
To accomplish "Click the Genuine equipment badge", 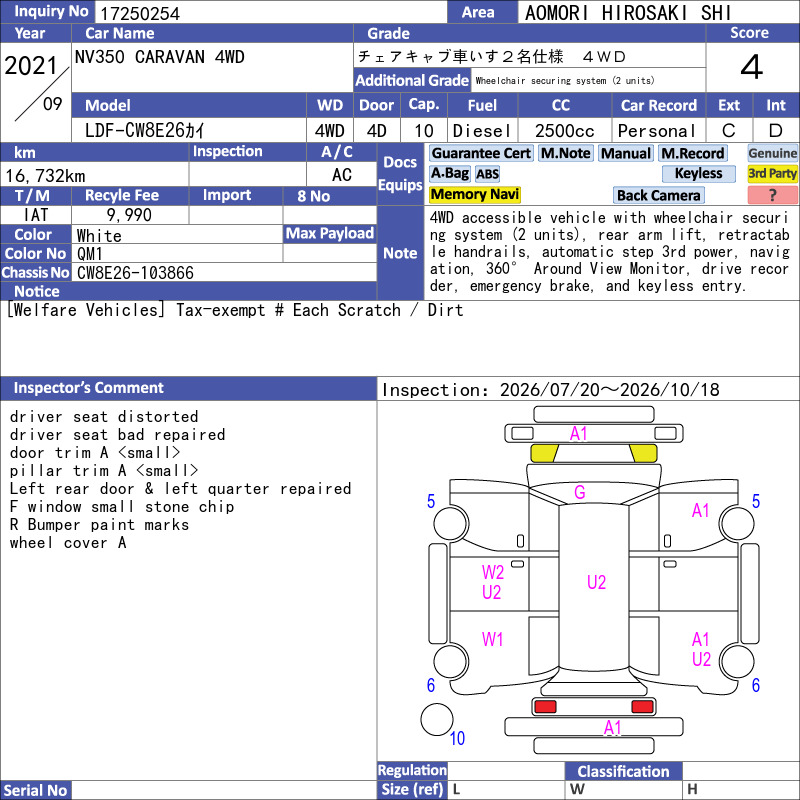I will point(772,153).
